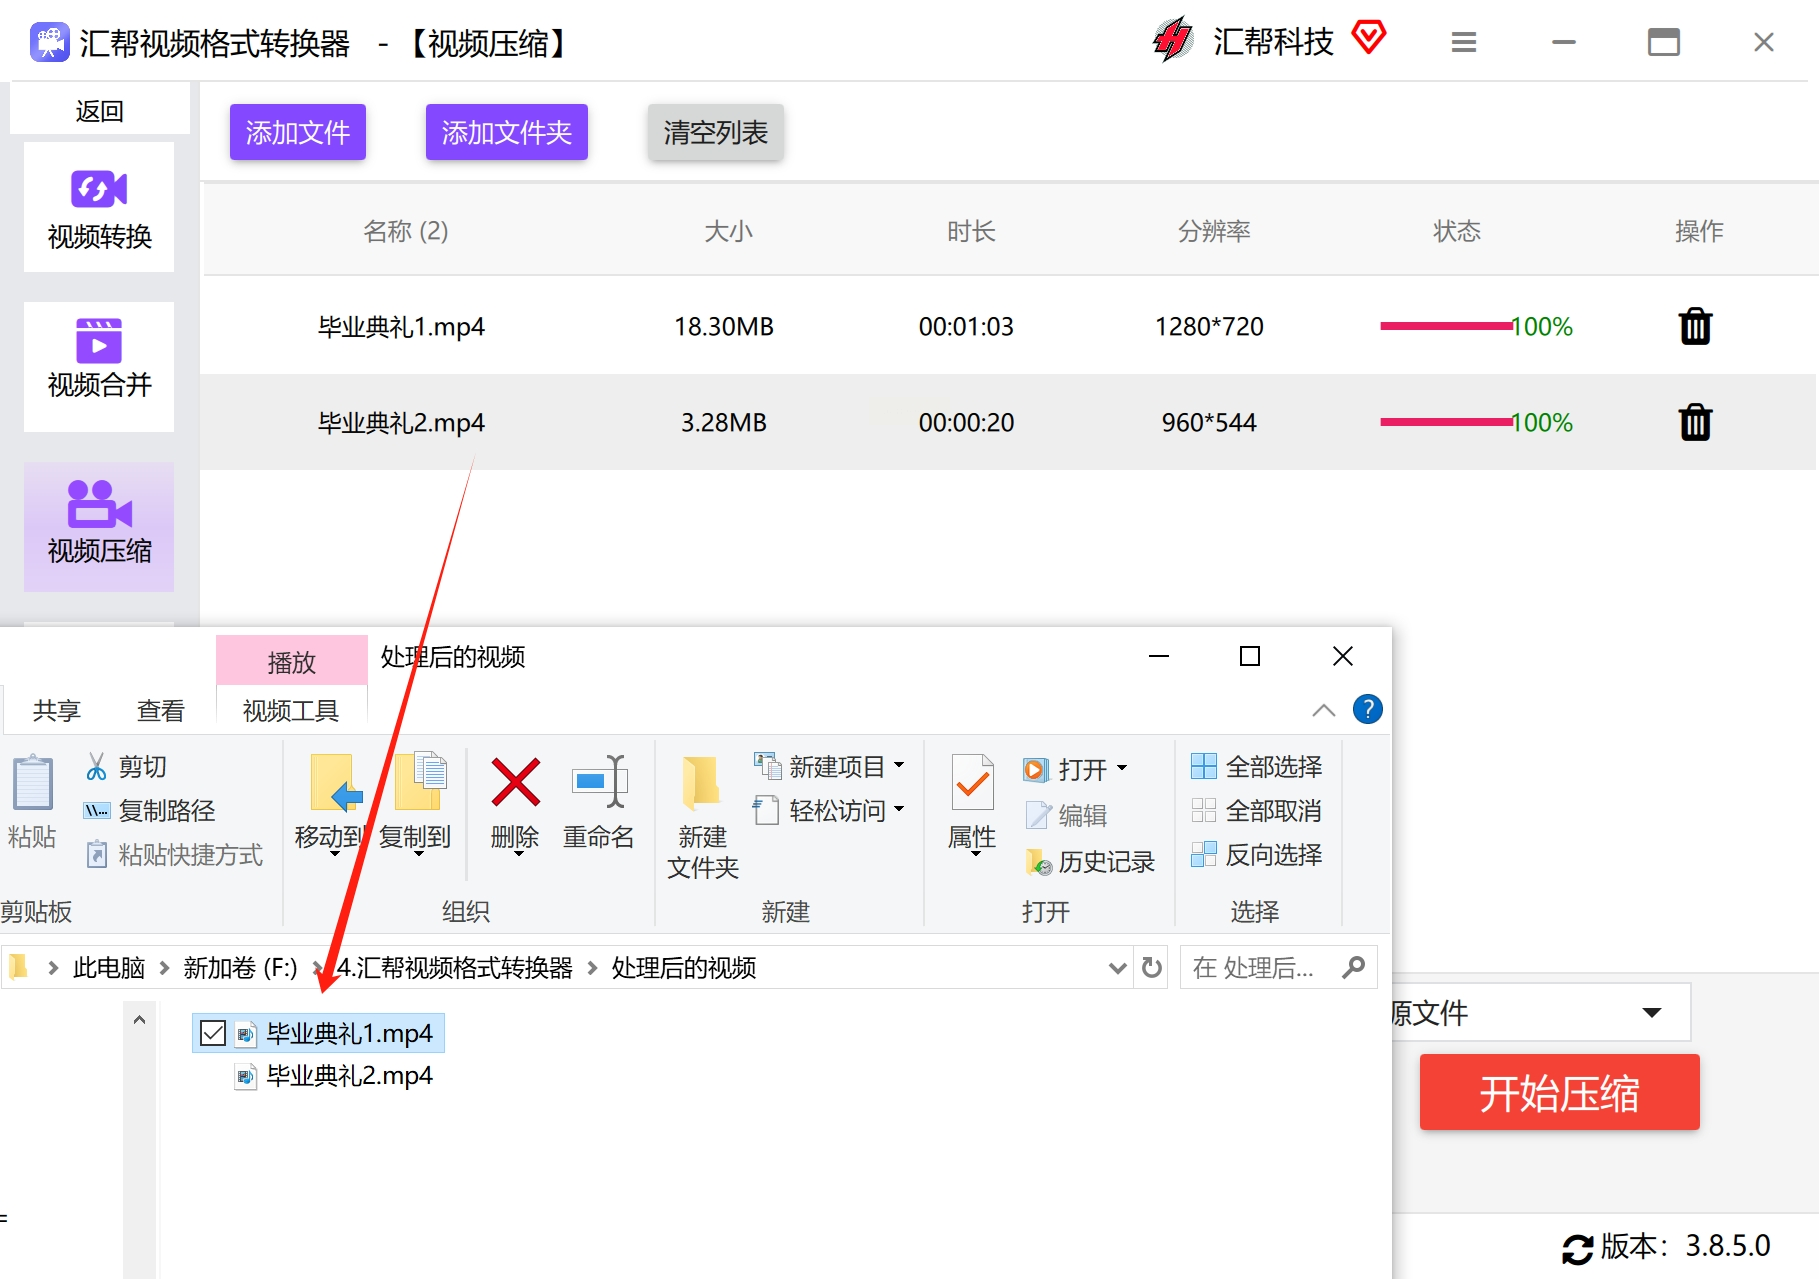This screenshot has width=1819, height=1279.
Task: Switch to the 查看 ribbon tab
Action: (x=161, y=711)
